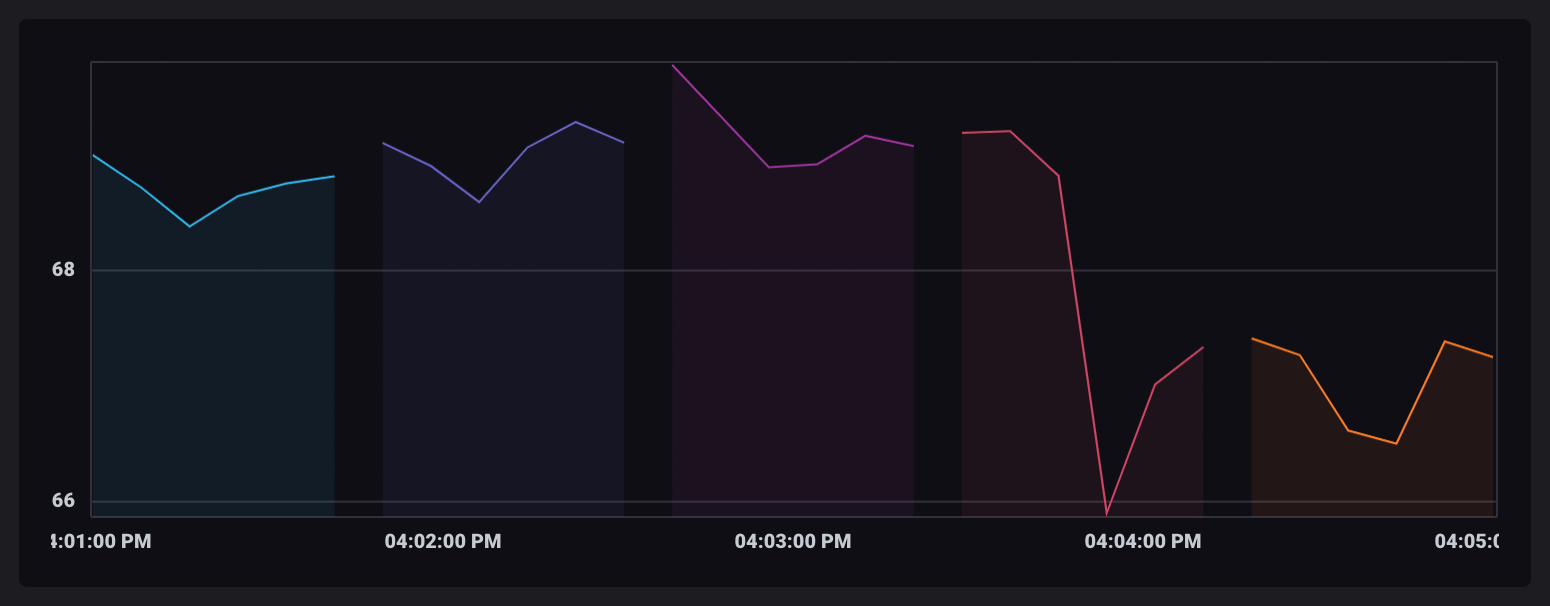The width and height of the screenshot is (1550, 606).
Task: Click the purple series highest peak
Action: [x=575, y=122]
